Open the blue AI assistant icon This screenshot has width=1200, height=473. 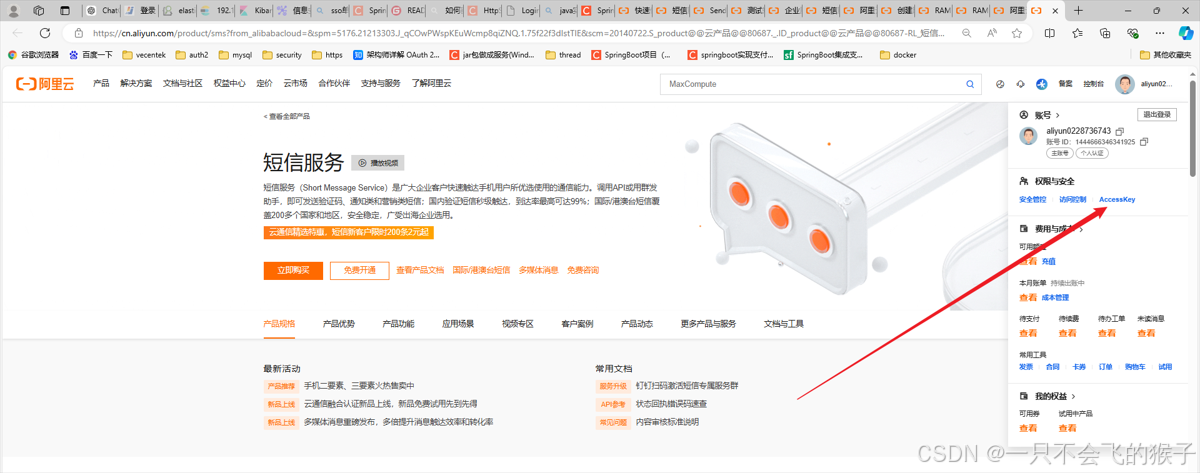[1041, 85]
